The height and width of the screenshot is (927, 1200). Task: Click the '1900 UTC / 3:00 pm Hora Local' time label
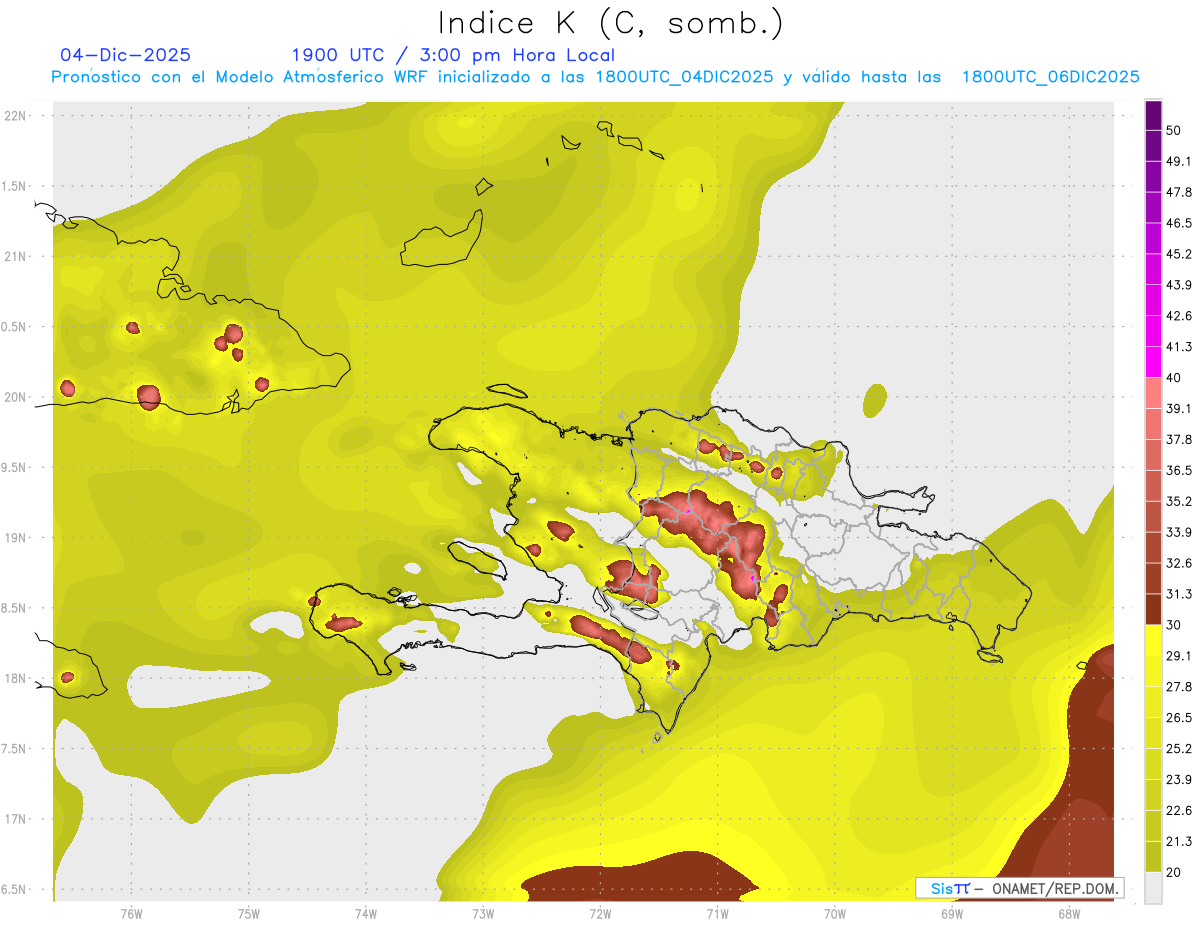pyautogui.click(x=453, y=55)
